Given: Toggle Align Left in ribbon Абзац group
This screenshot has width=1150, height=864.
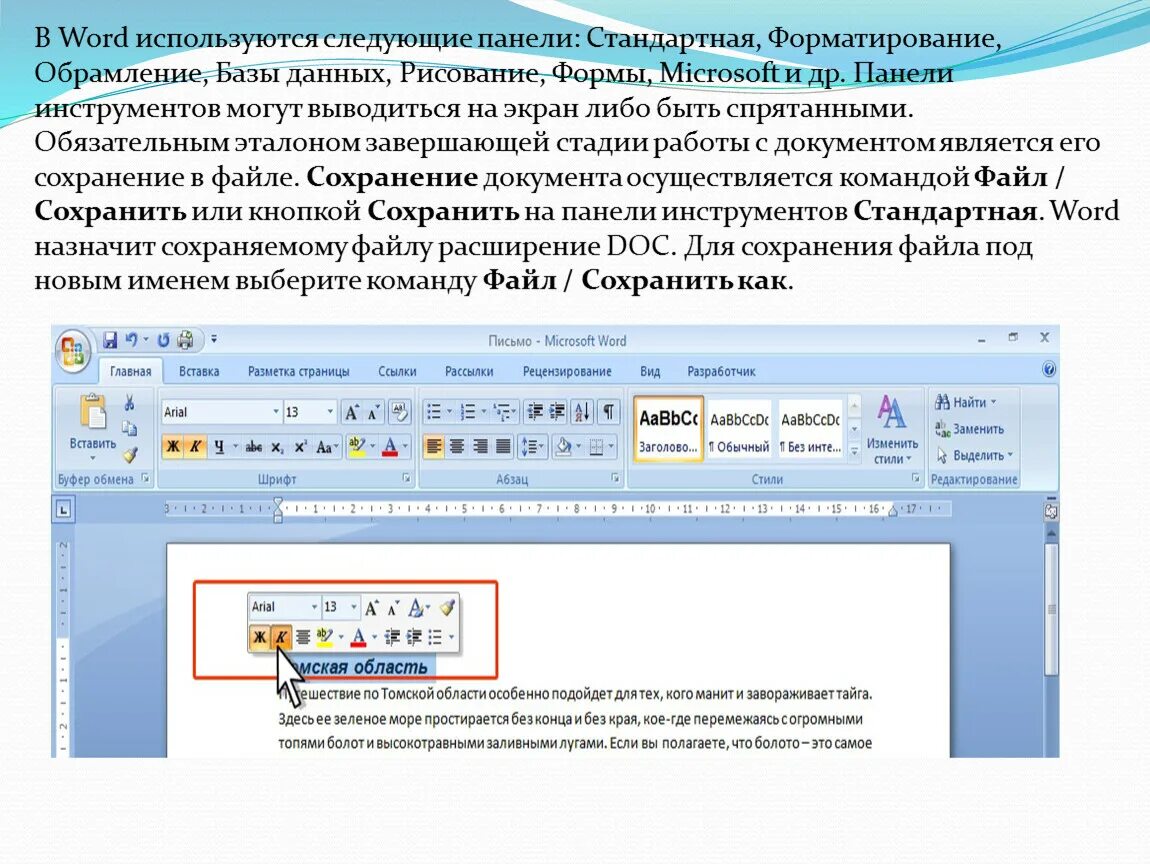Looking at the screenshot, I should [x=434, y=447].
